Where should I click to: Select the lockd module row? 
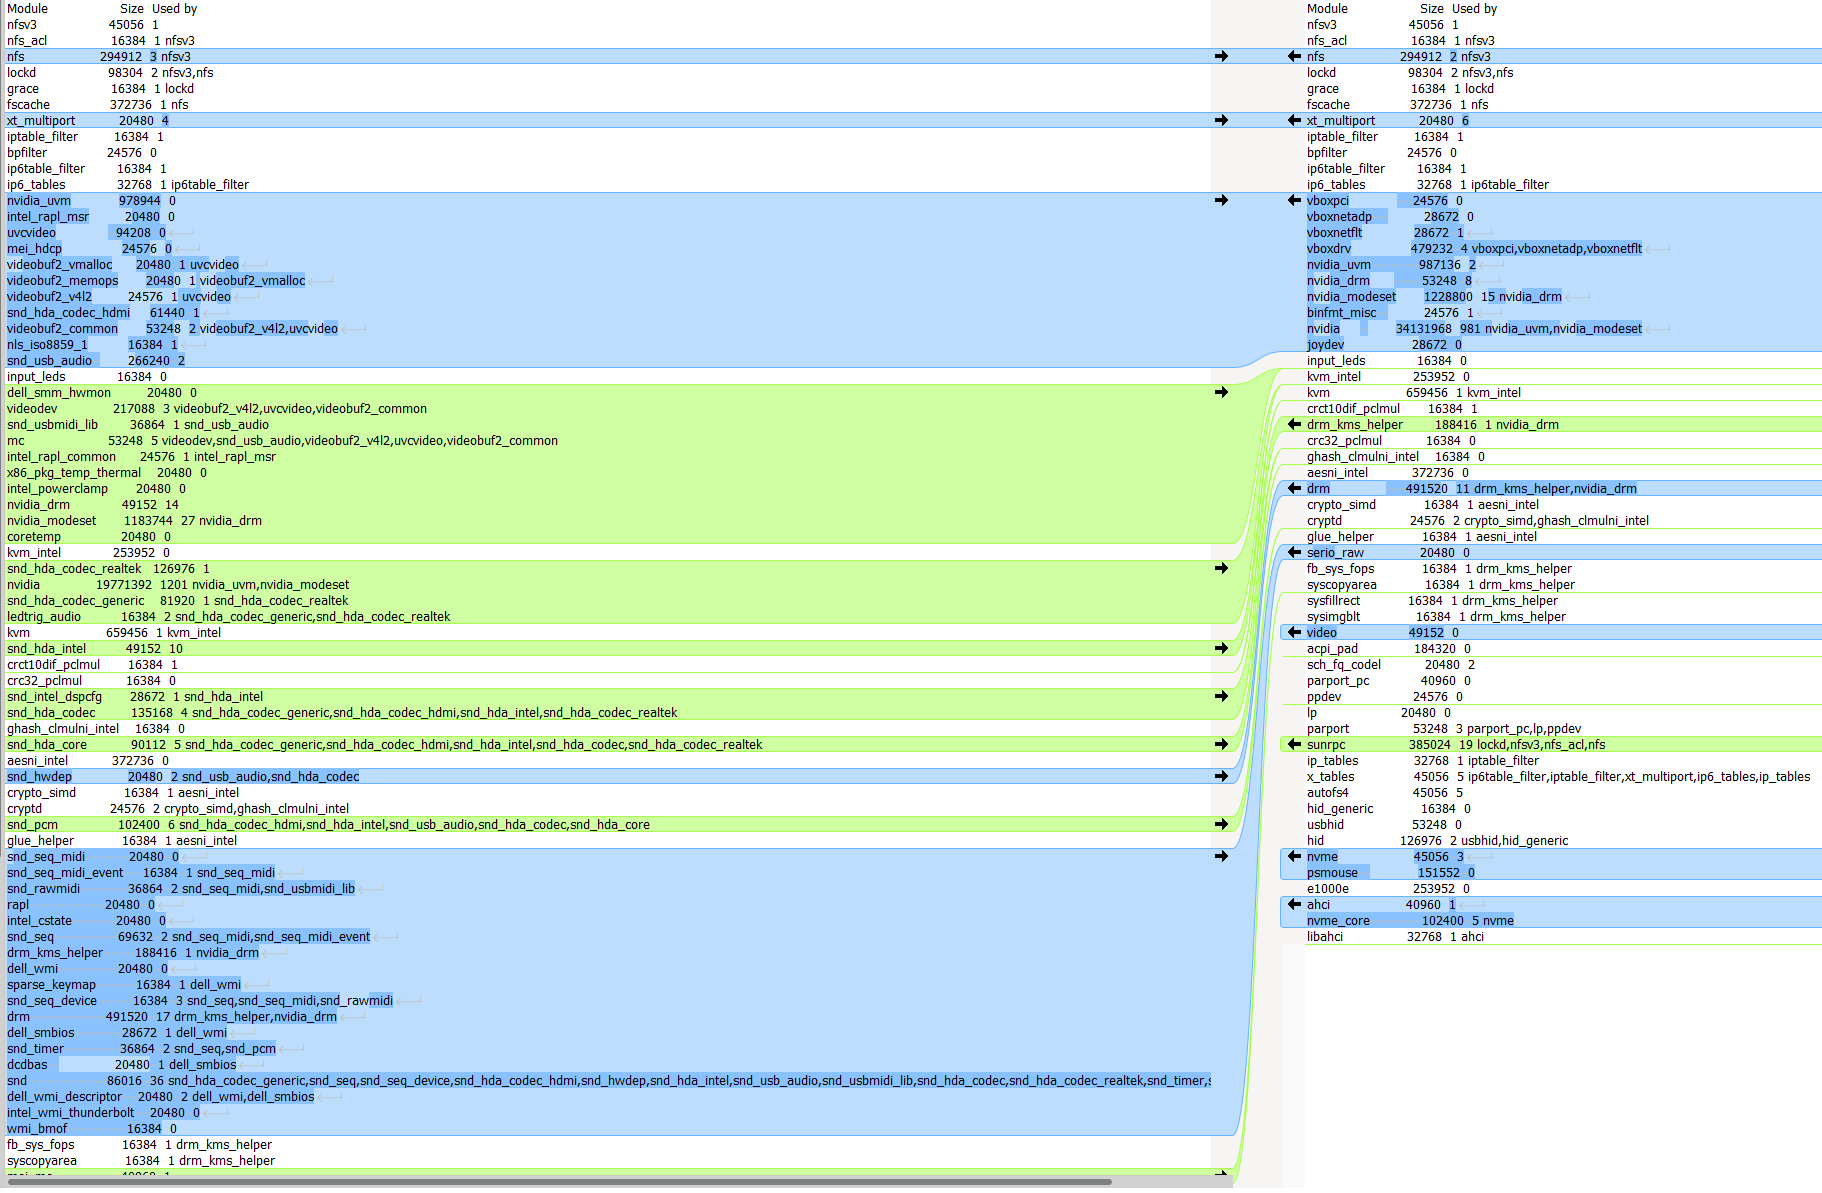(x=100, y=72)
